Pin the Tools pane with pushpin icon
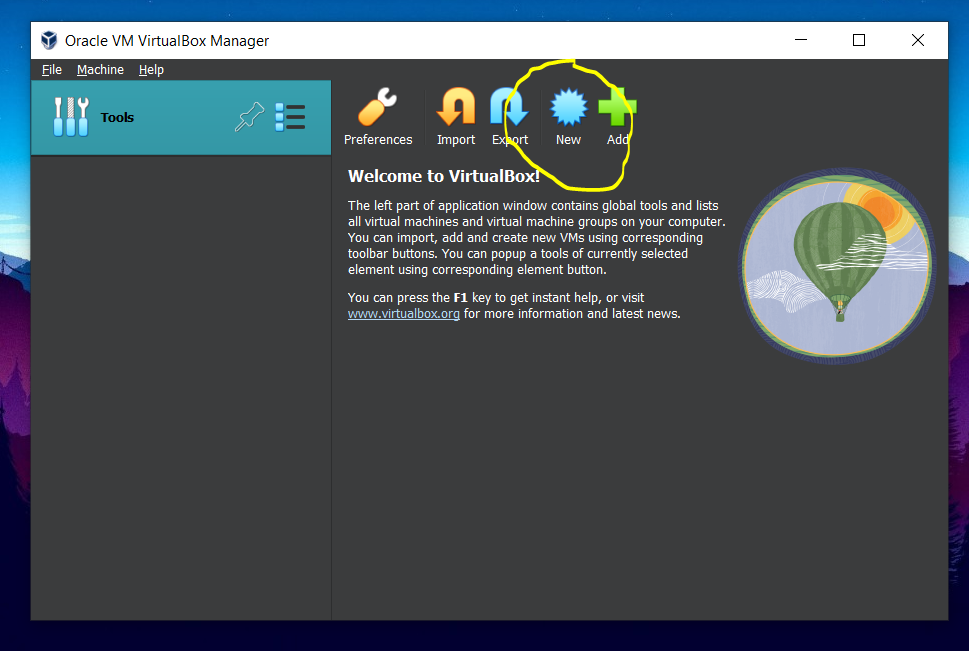Viewport: 969px width, 651px height. click(248, 118)
